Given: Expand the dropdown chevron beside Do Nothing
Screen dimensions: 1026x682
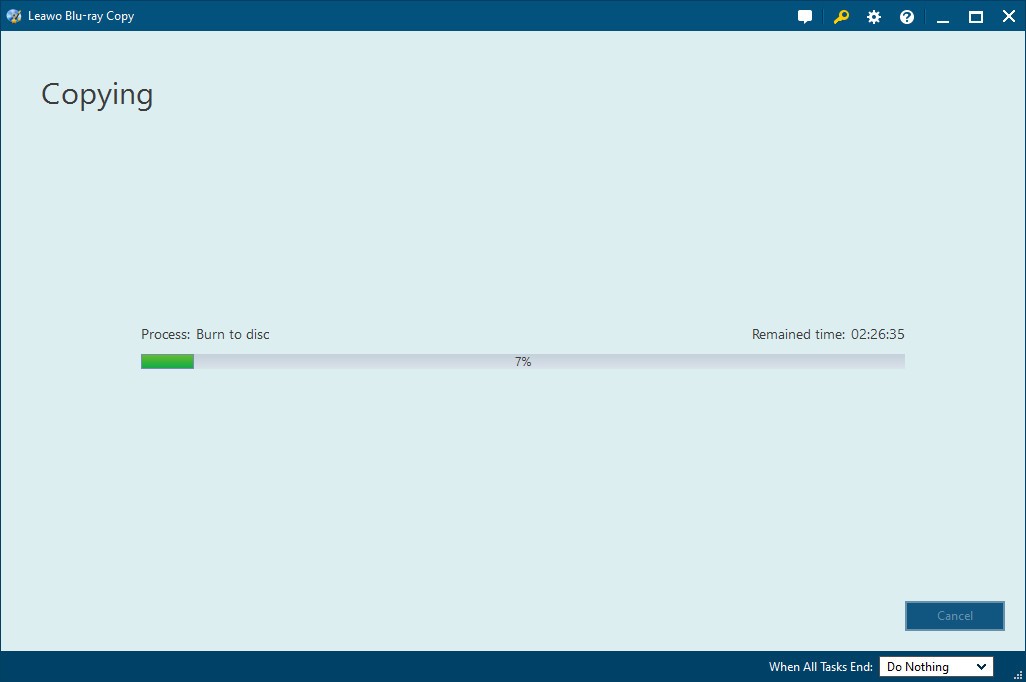Looking at the screenshot, I should tap(981, 666).
